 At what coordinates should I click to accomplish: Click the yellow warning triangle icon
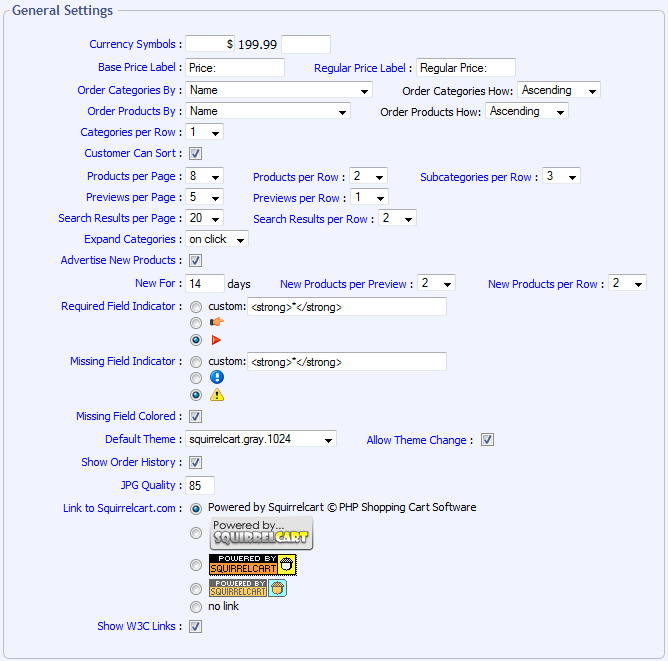coord(216,394)
